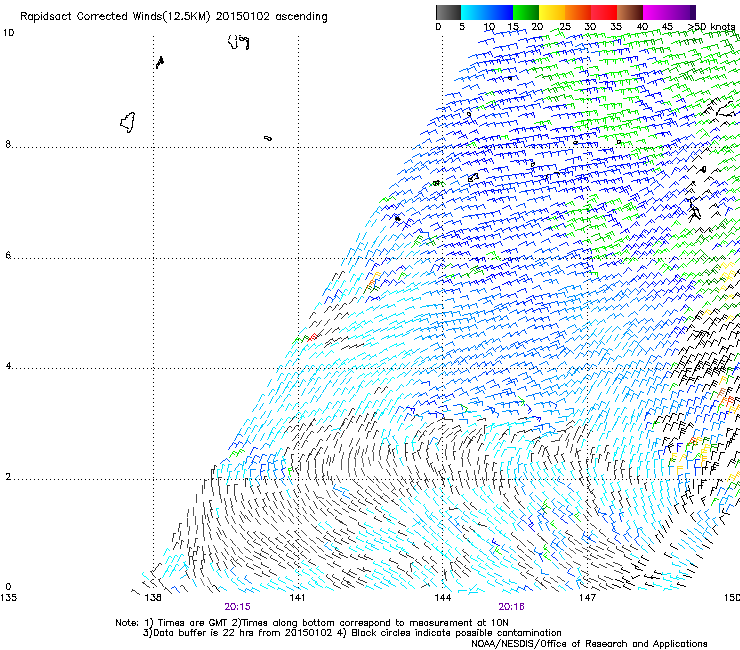Click longitude label '138' on bottom axis
740x650 pixels.
[153, 598]
